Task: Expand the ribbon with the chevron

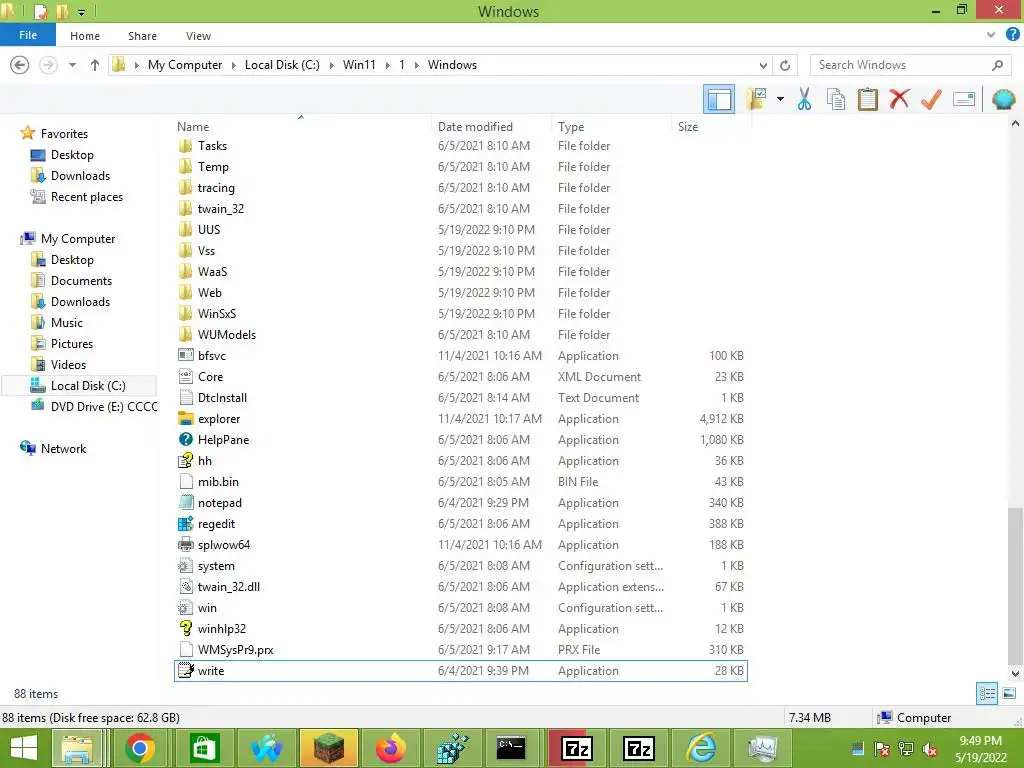Action: [x=991, y=35]
